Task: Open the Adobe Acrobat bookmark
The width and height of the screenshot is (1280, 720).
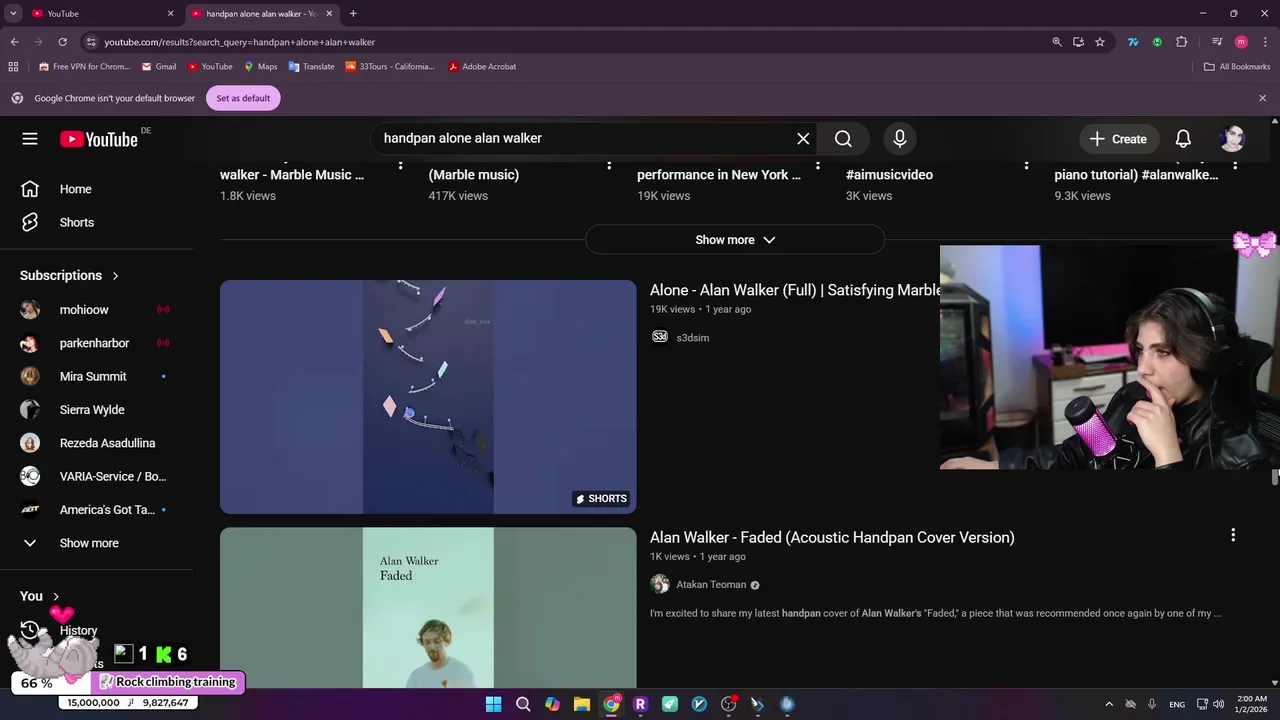Action: (482, 67)
